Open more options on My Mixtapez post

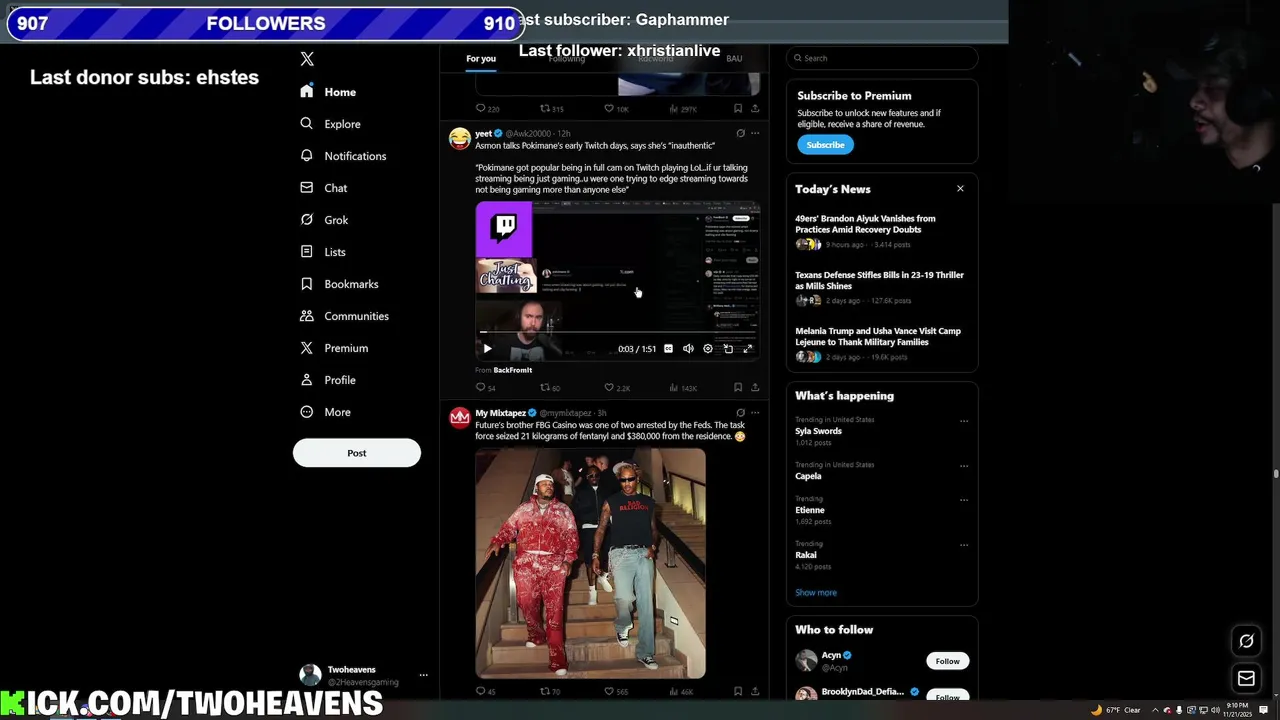tap(755, 412)
